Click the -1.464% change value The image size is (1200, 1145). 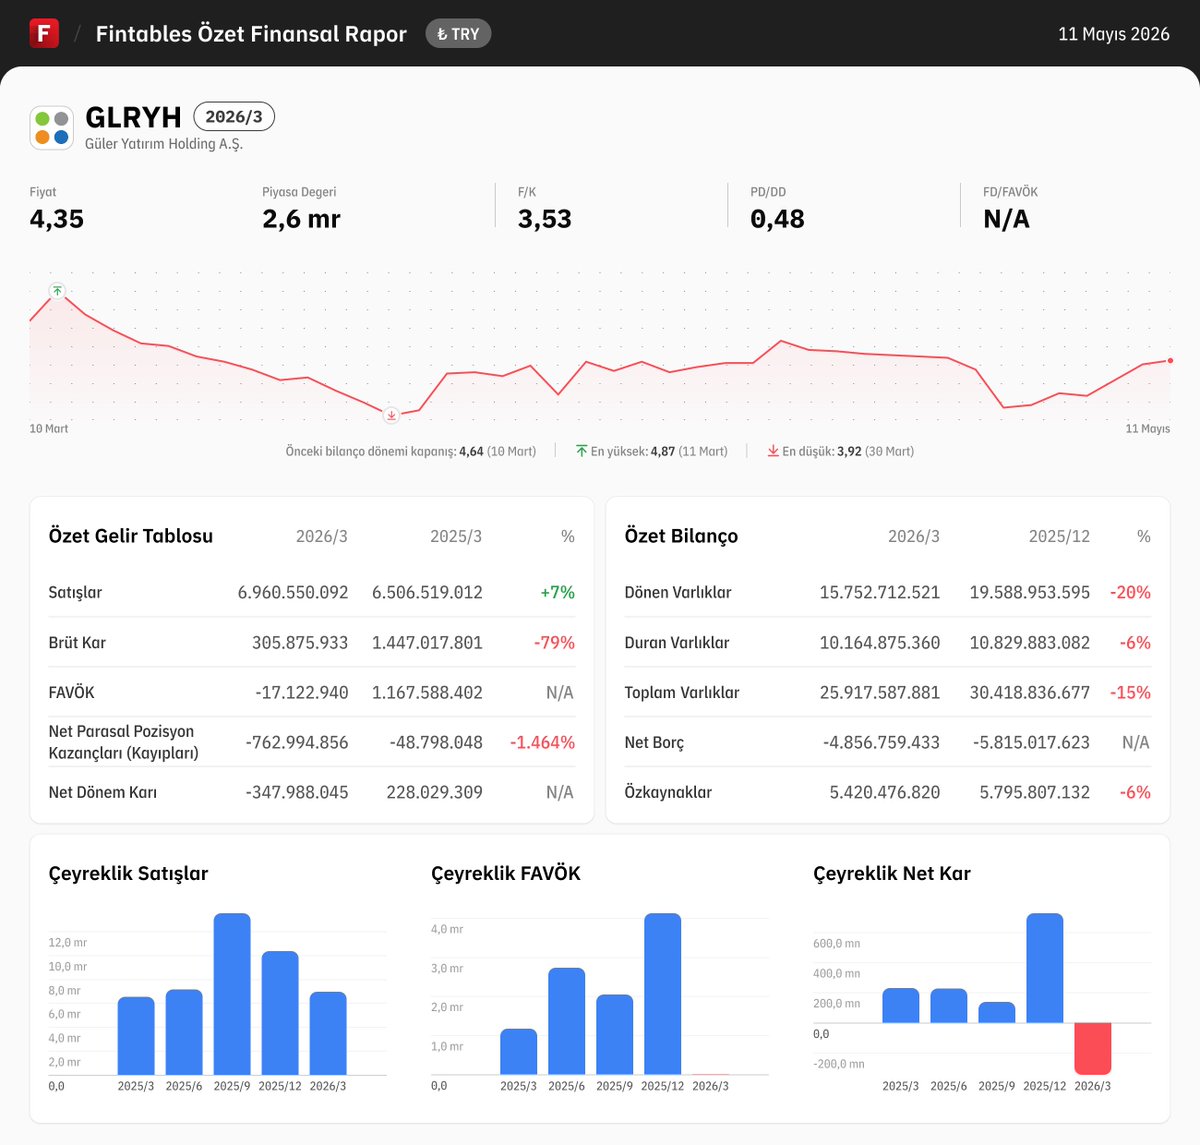(542, 742)
